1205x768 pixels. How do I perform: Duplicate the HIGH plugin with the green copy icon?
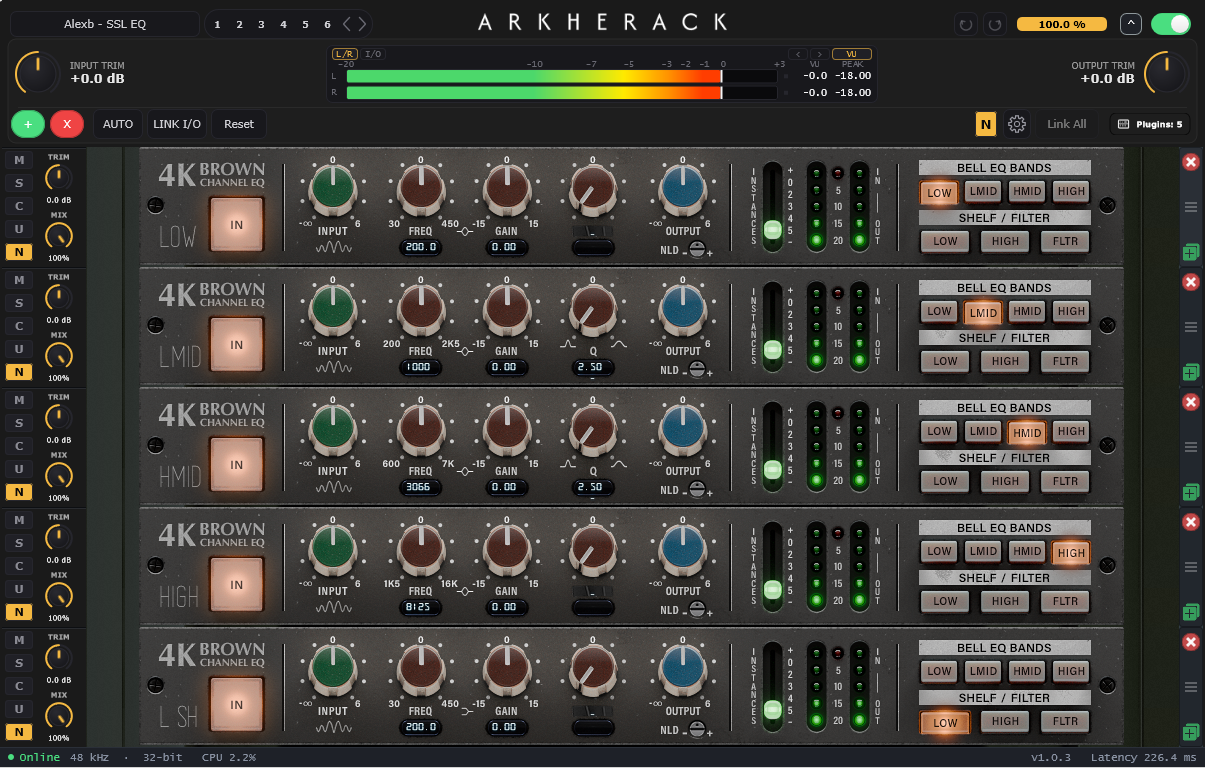pos(1190,612)
